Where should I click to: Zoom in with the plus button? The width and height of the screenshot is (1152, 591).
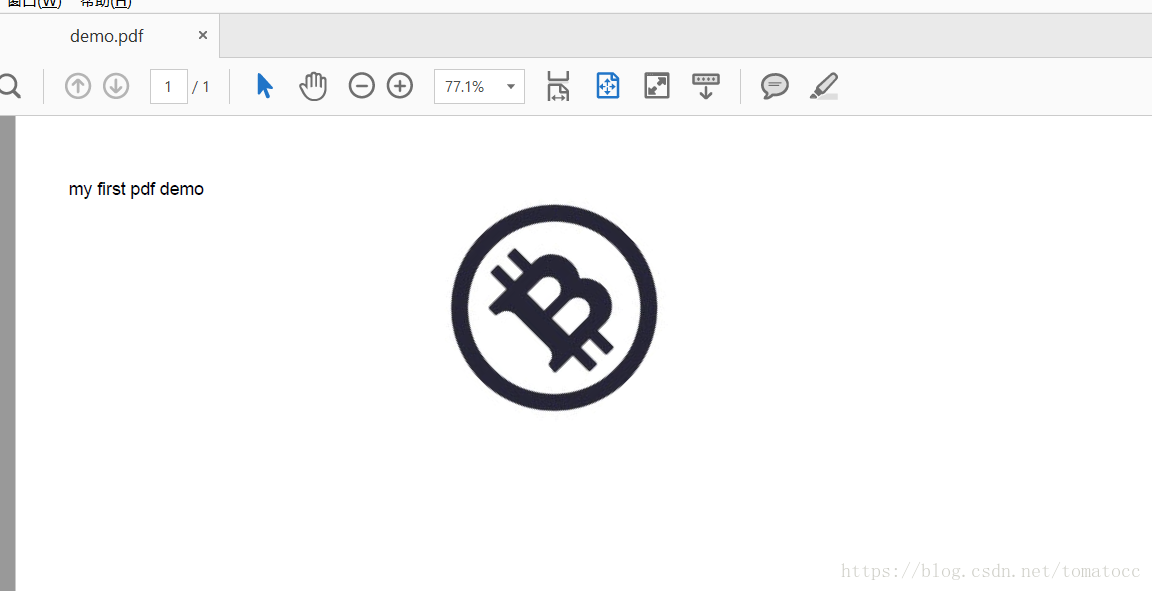click(x=400, y=86)
